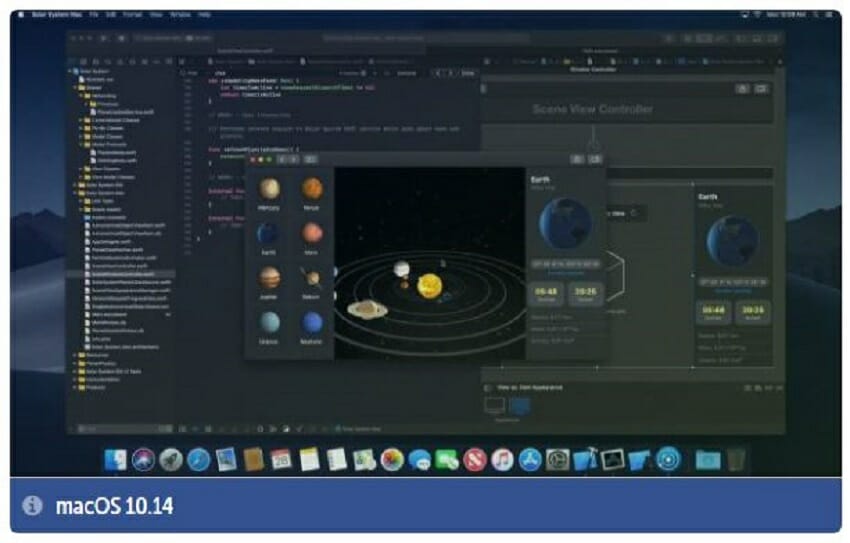Select Mercury in the planet list
This screenshot has height=543, width=850.
point(269,194)
